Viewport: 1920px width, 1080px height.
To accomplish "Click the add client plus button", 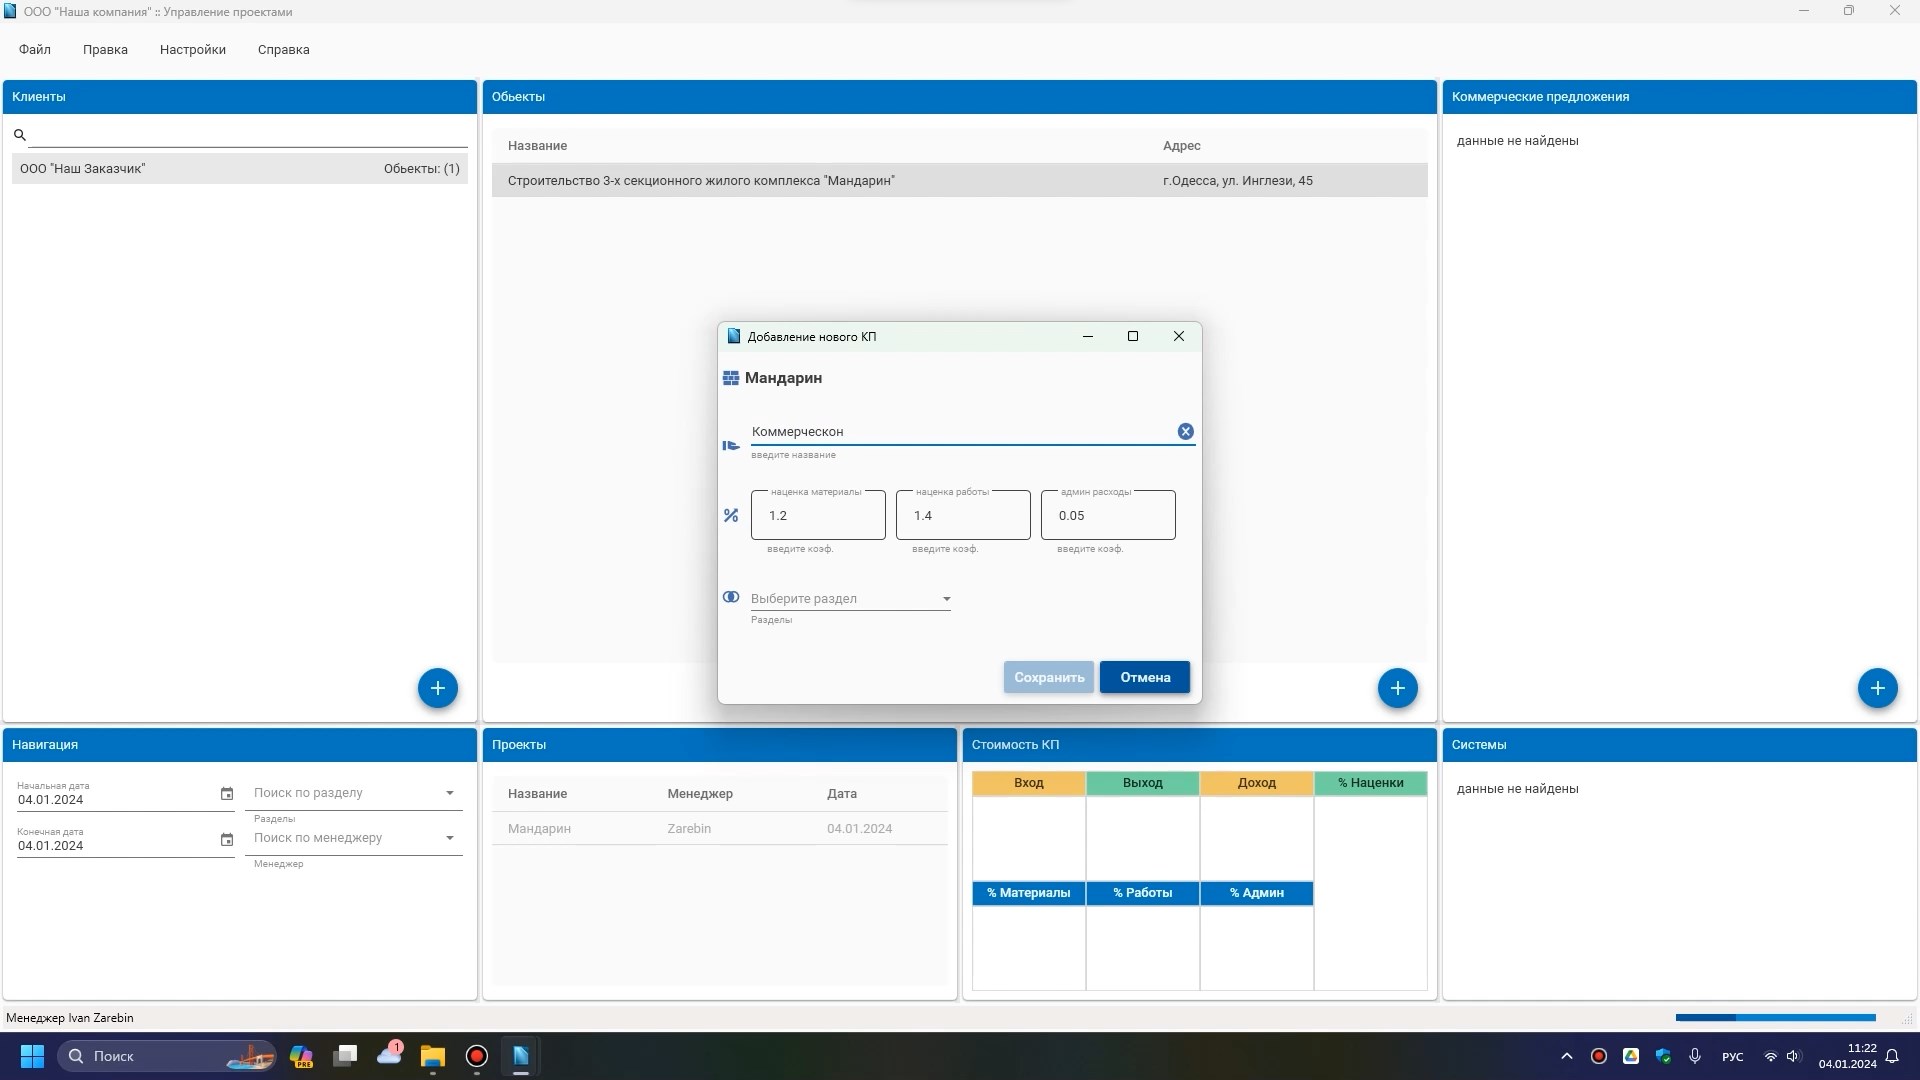I will [x=437, y=688].
